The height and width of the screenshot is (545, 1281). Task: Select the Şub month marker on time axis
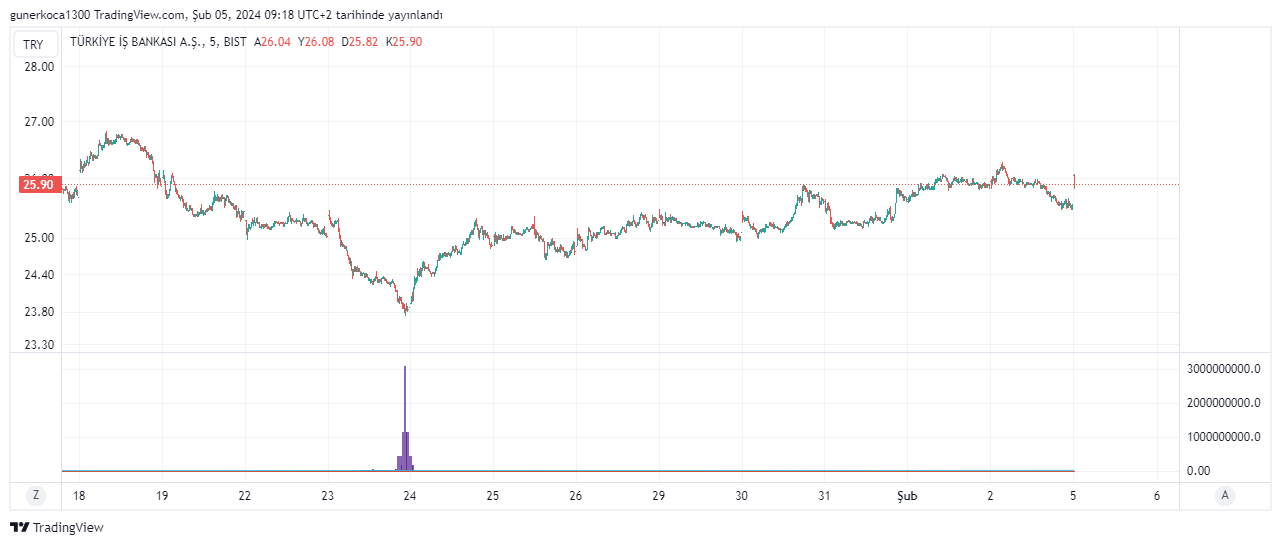[907, 495]
